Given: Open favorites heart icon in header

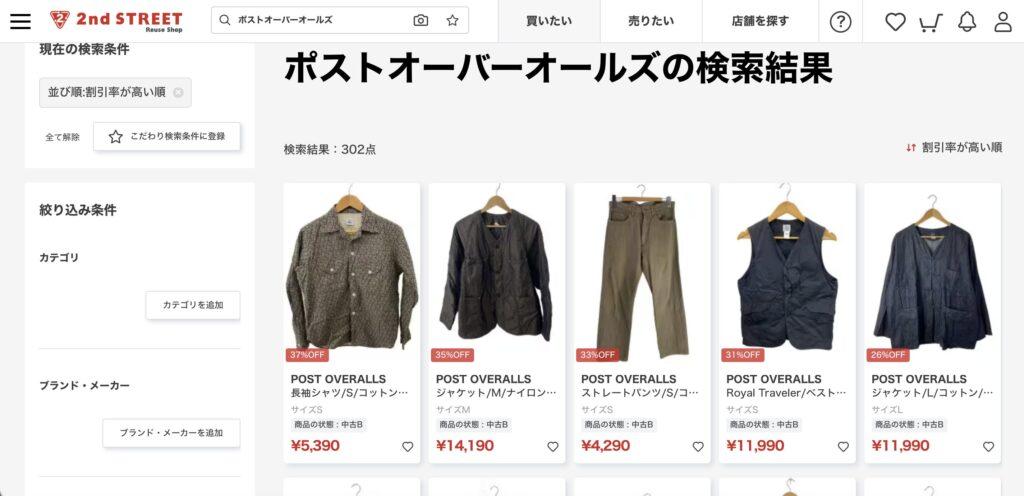Looking at the screenshot, I should [x=895, y=22].
